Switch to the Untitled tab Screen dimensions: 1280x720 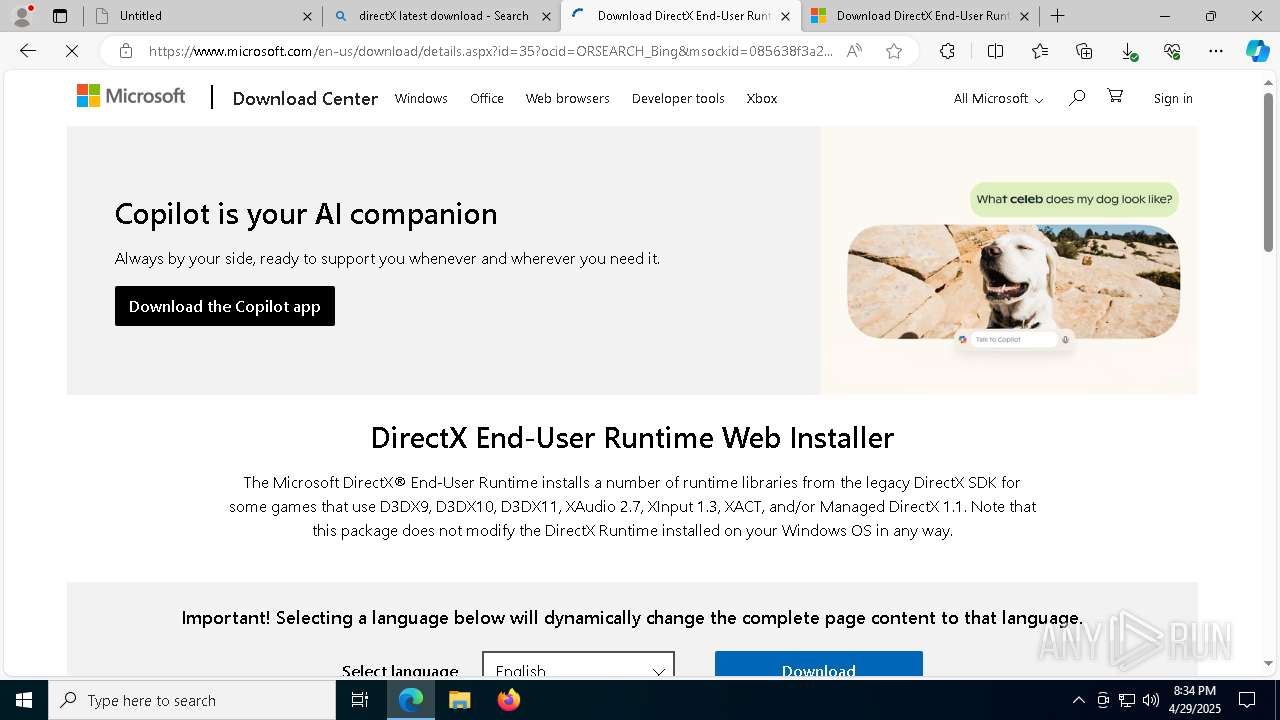point(202,16)
